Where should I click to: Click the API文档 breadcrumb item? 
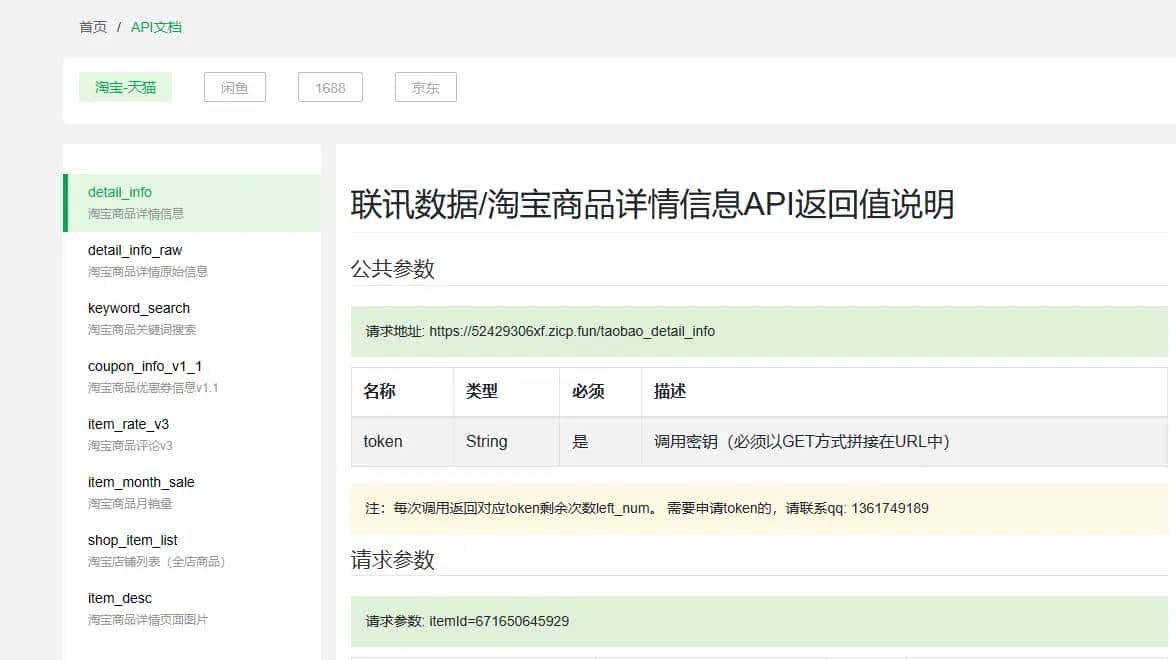(156, 27)
